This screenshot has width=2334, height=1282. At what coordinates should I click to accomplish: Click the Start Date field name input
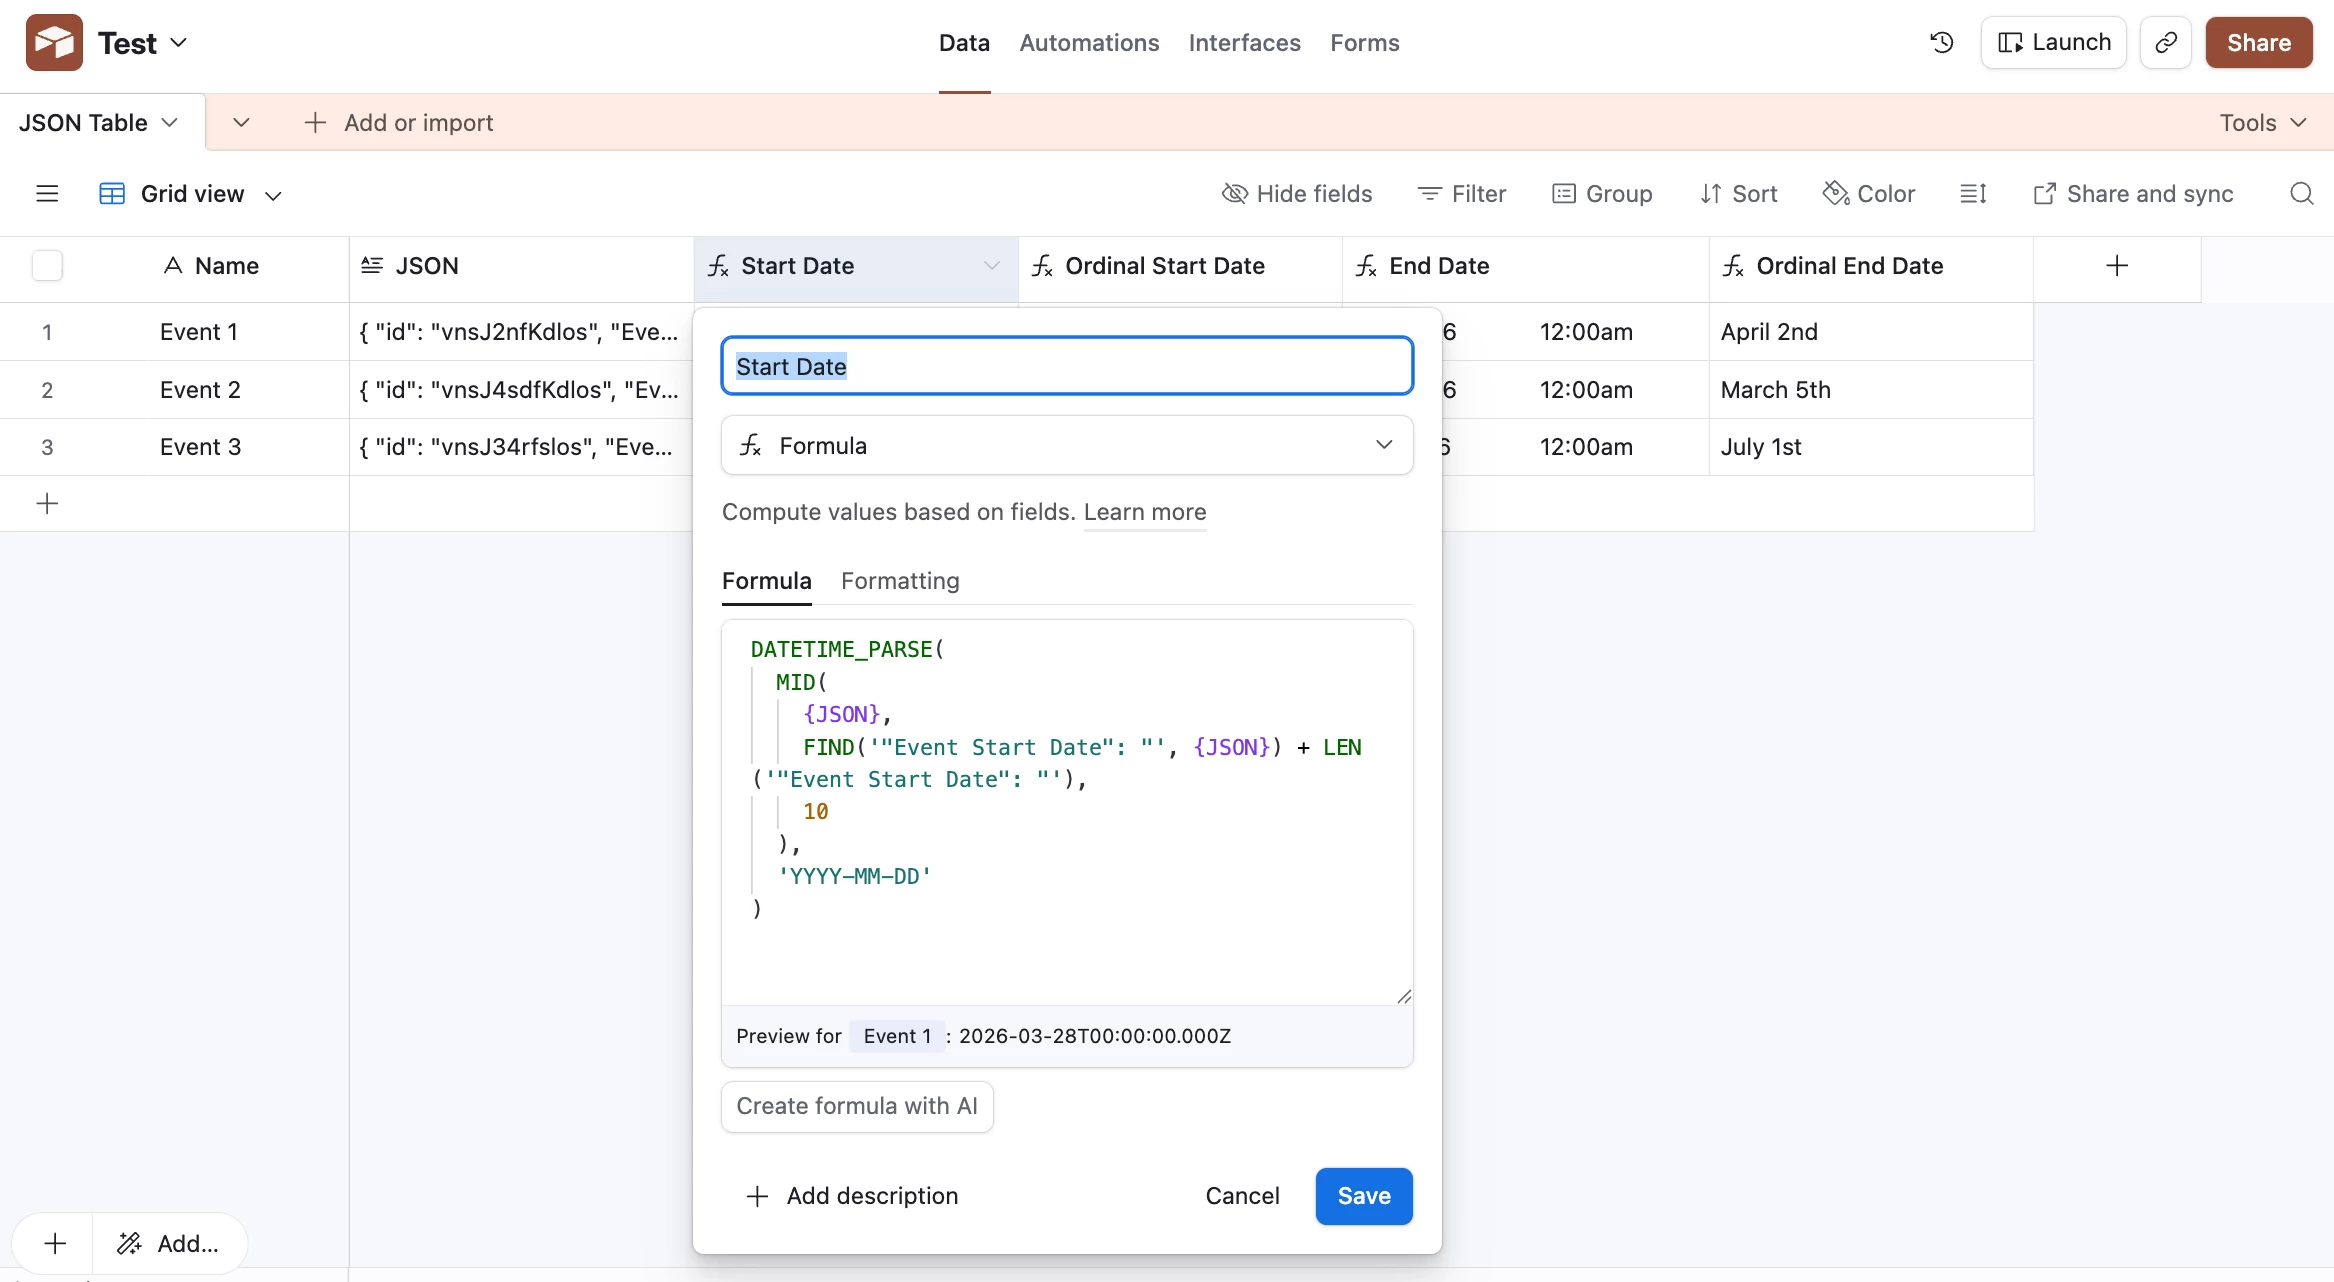1066,367
